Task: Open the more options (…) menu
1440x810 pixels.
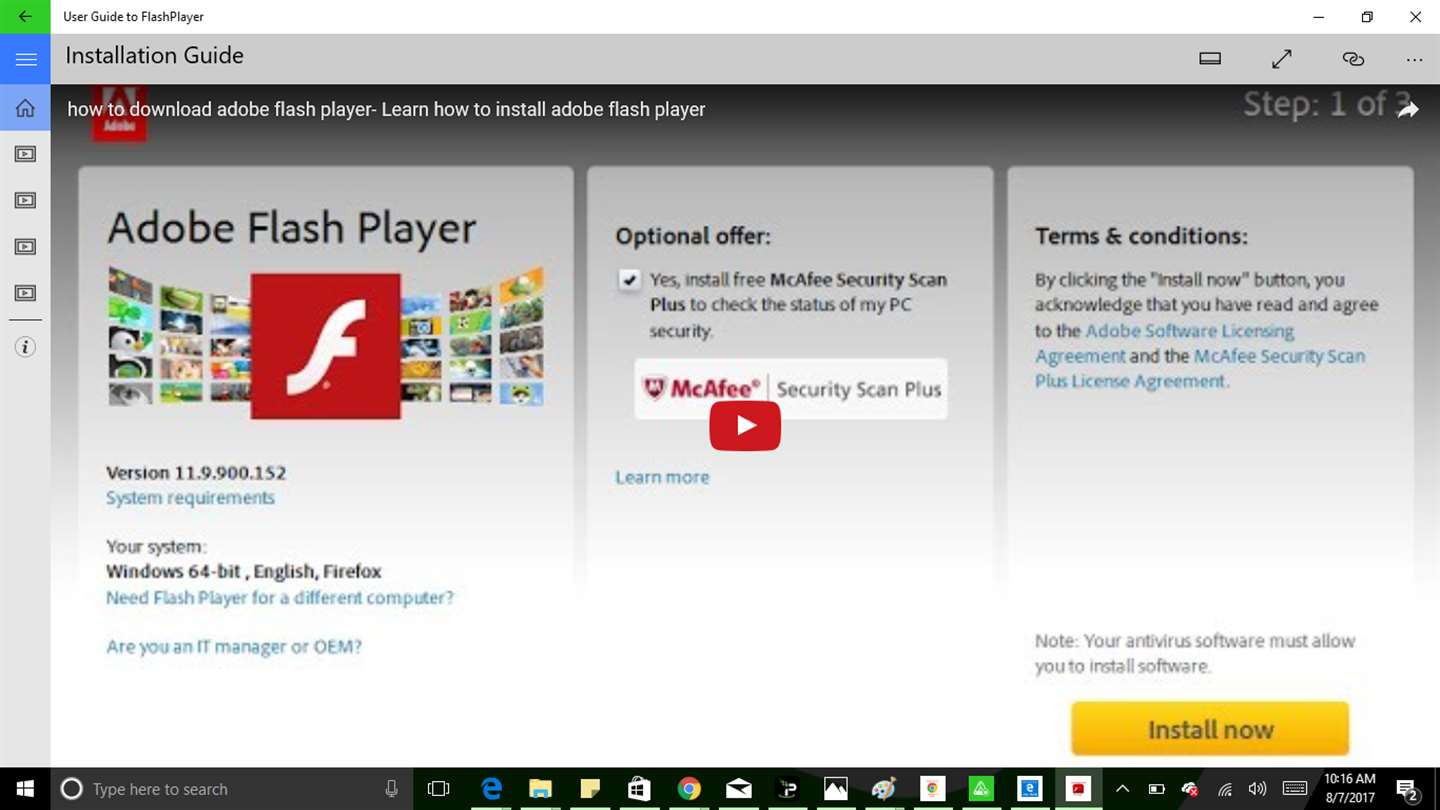Action: coord(1414,59)
